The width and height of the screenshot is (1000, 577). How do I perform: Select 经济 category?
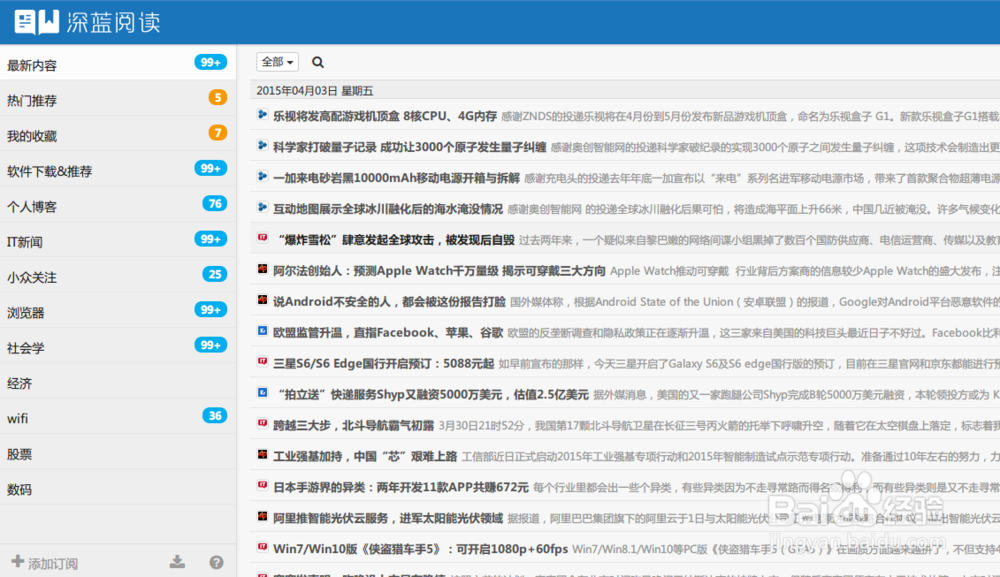tap(118, 381)
